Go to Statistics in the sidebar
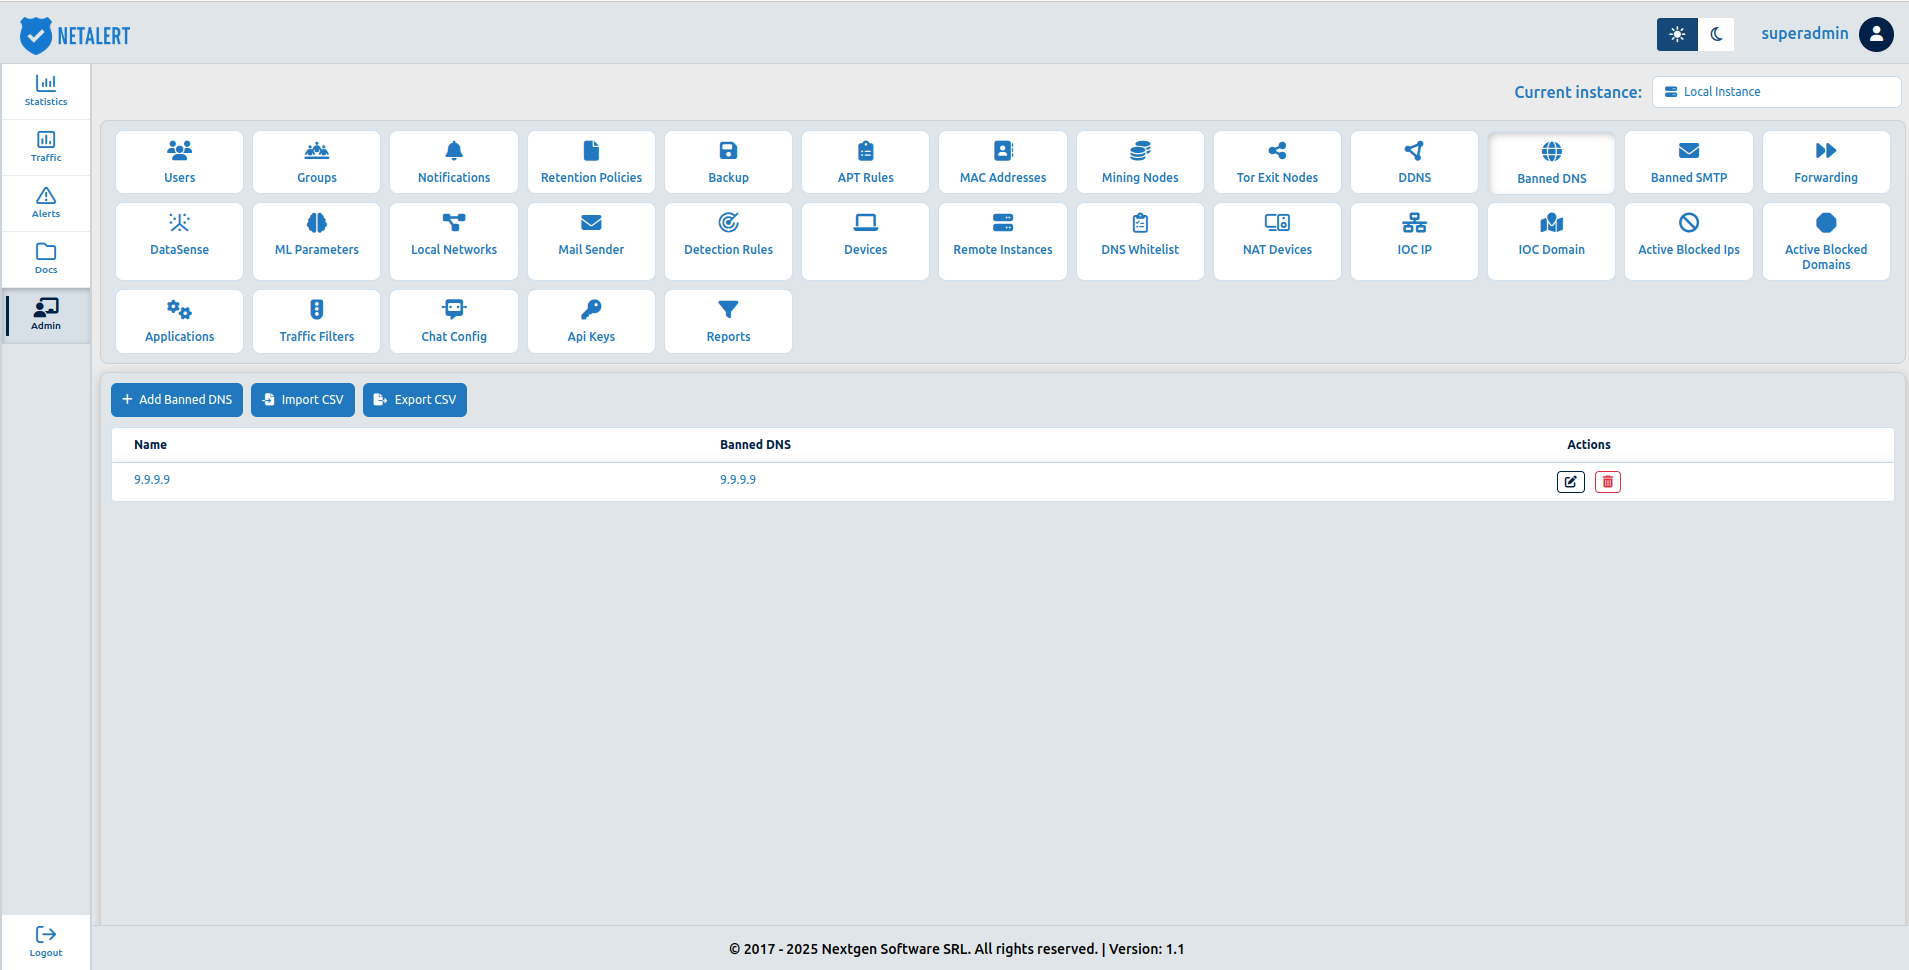Image resolution: width=1909 pixels, height=970 pixels. click(x=46, y=91)
